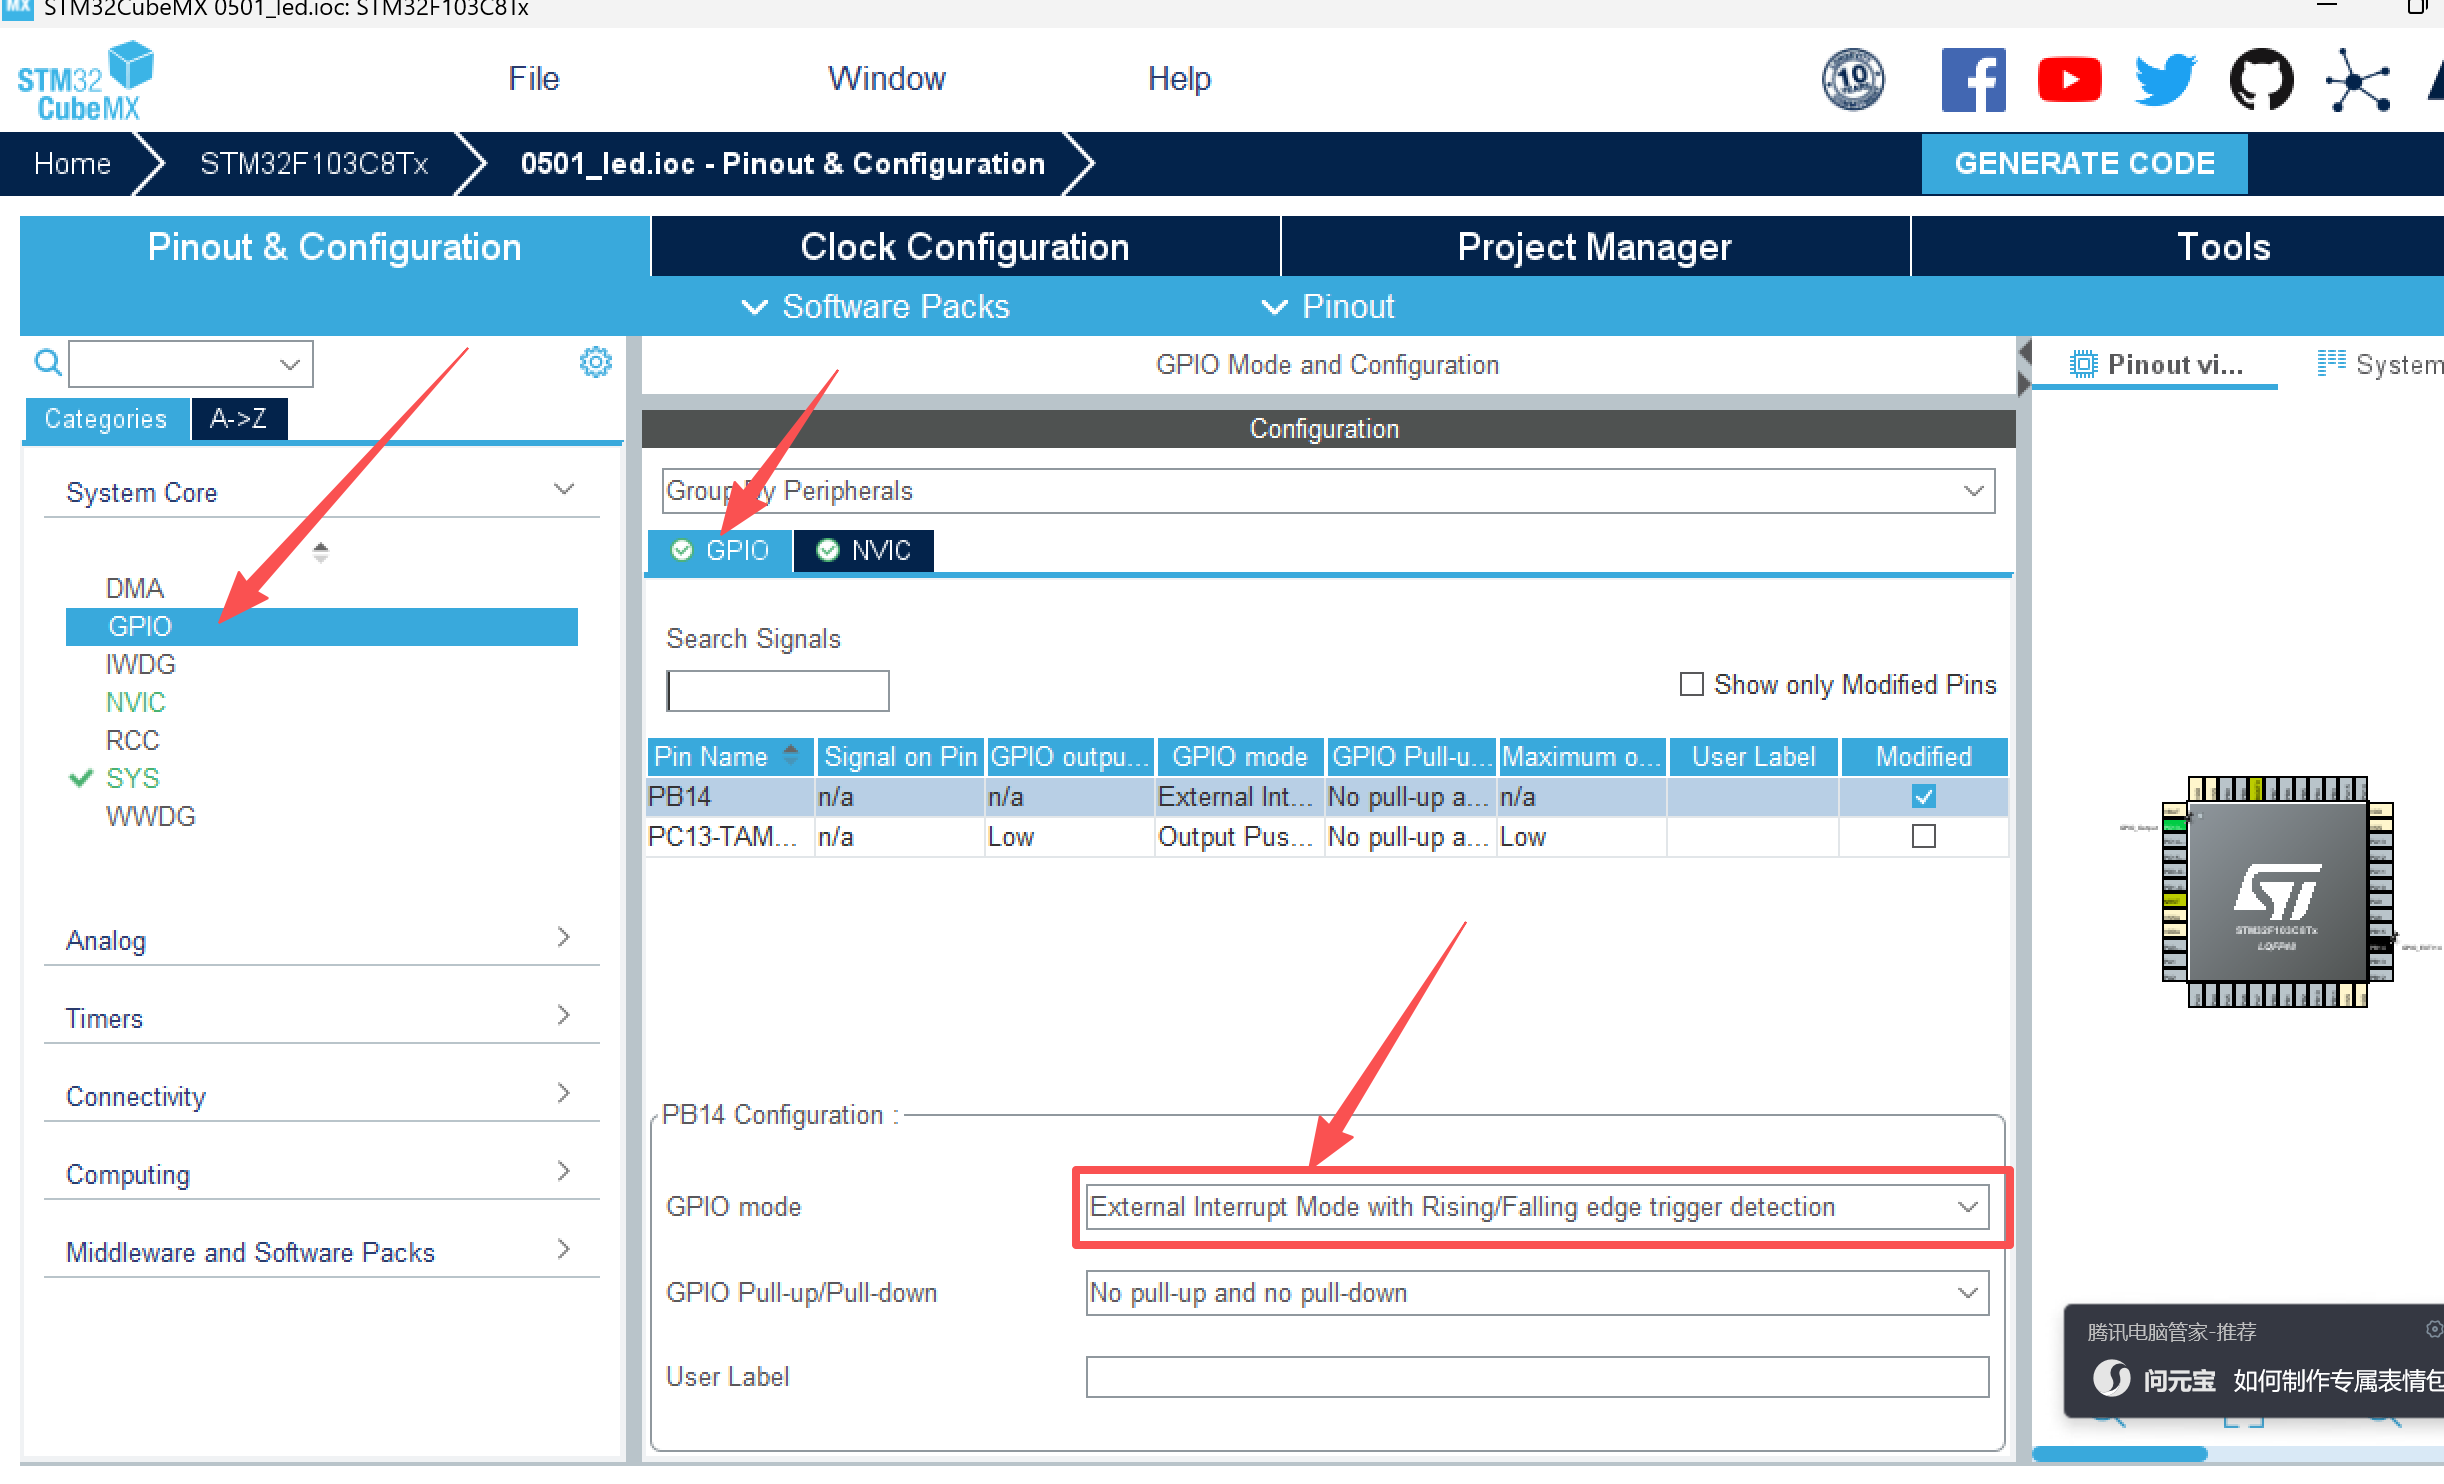
Task: Open the Twitter bird icon
Action: click(2165, 80)
